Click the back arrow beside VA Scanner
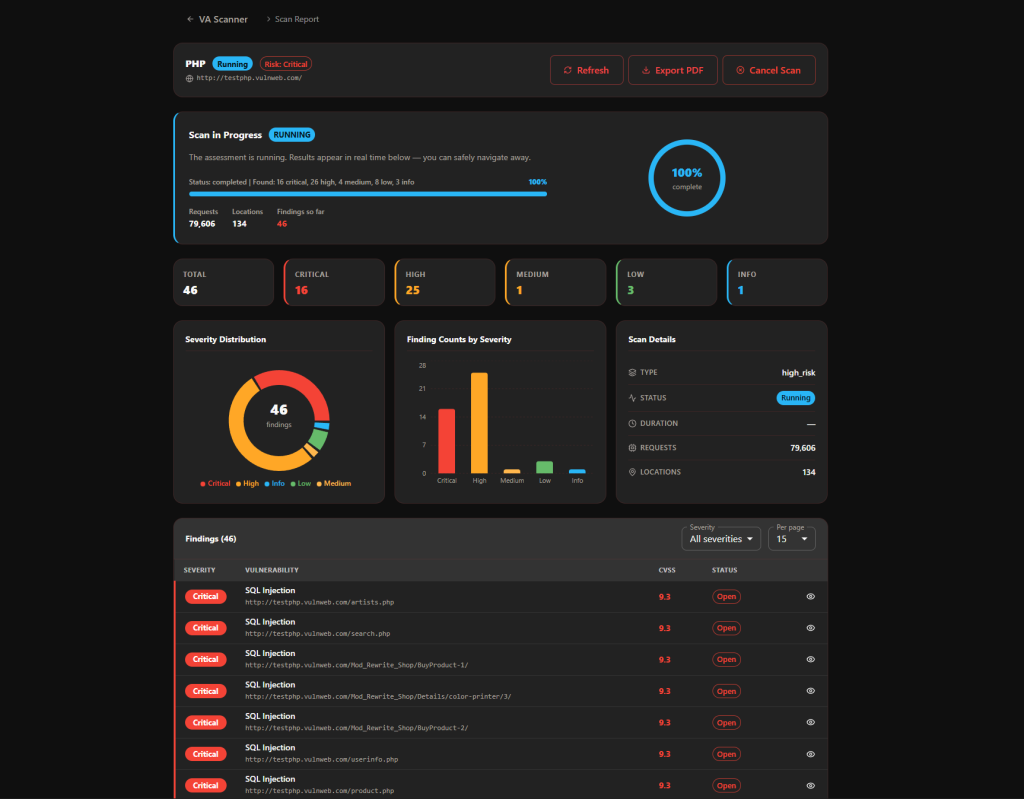Image resolution: width=1024 pixels, height=799 pixels. 189,19
